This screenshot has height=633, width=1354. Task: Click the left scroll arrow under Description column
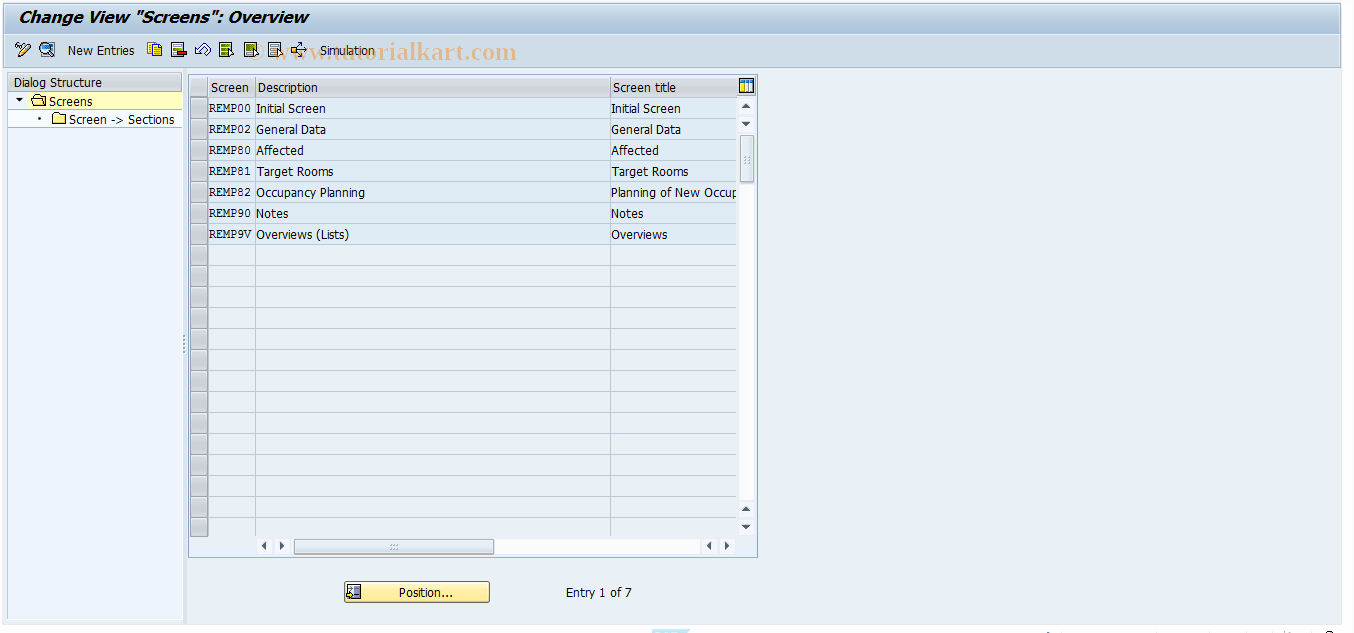pyautogui.click(x=265, y=546)
